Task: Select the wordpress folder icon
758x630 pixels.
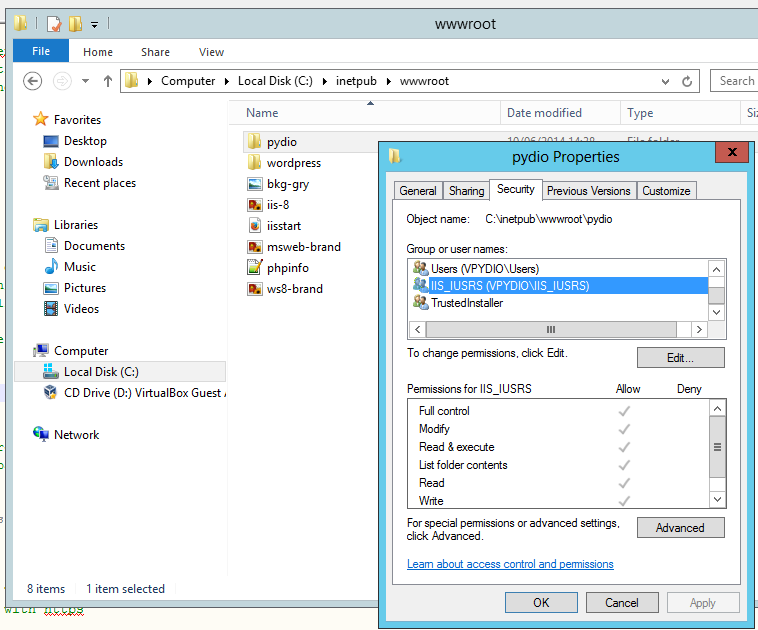Action: click(254, 163)
